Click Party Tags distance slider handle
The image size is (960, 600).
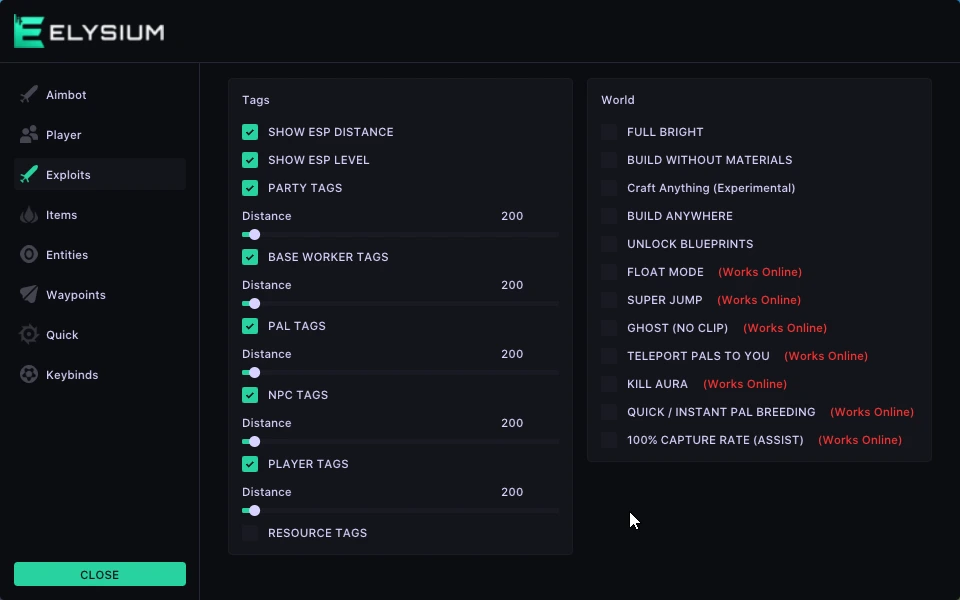tap(255, 234)
